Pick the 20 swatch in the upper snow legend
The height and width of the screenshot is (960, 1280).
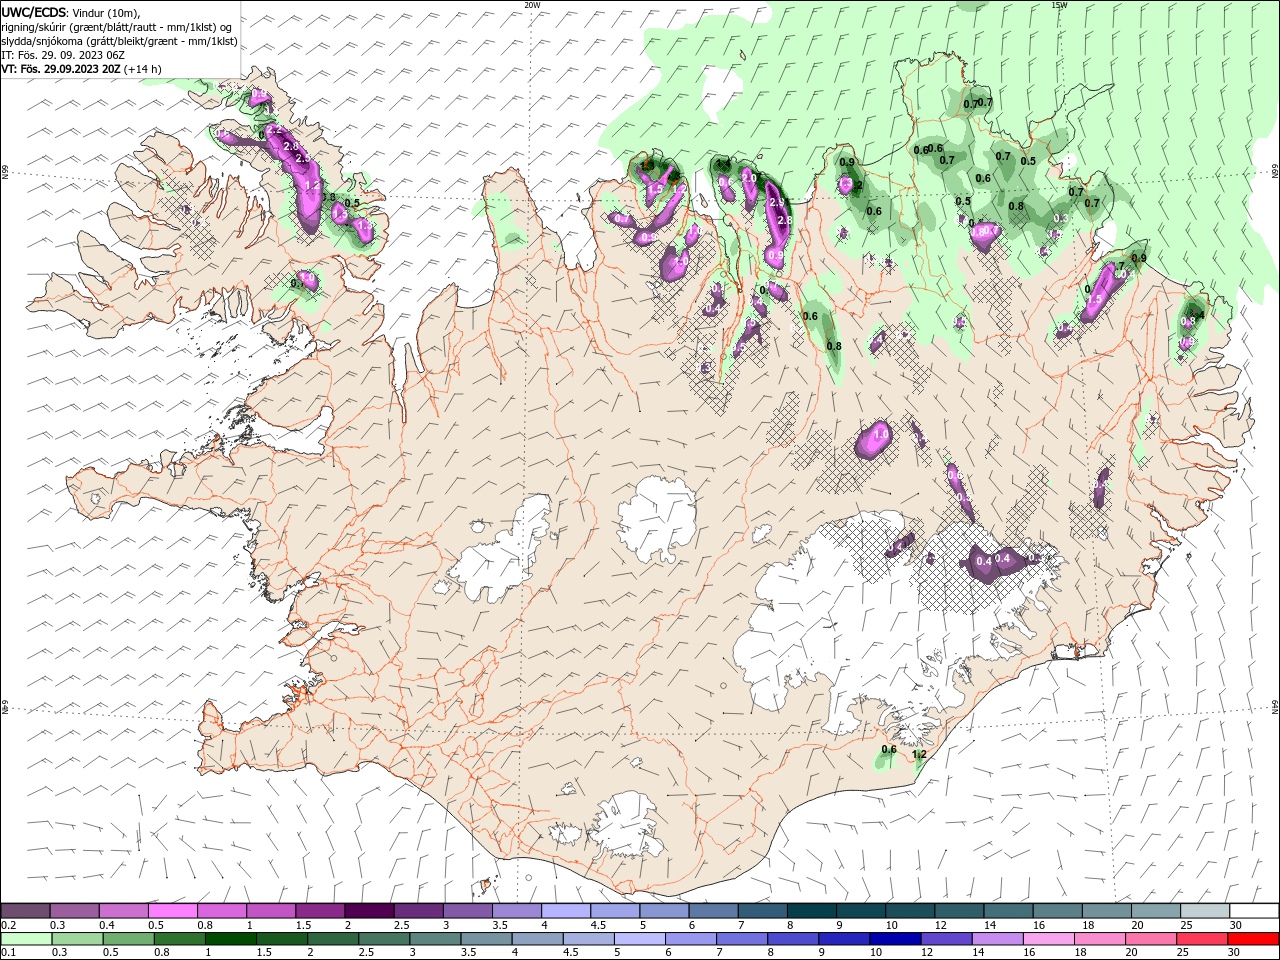pos(1154,911)
